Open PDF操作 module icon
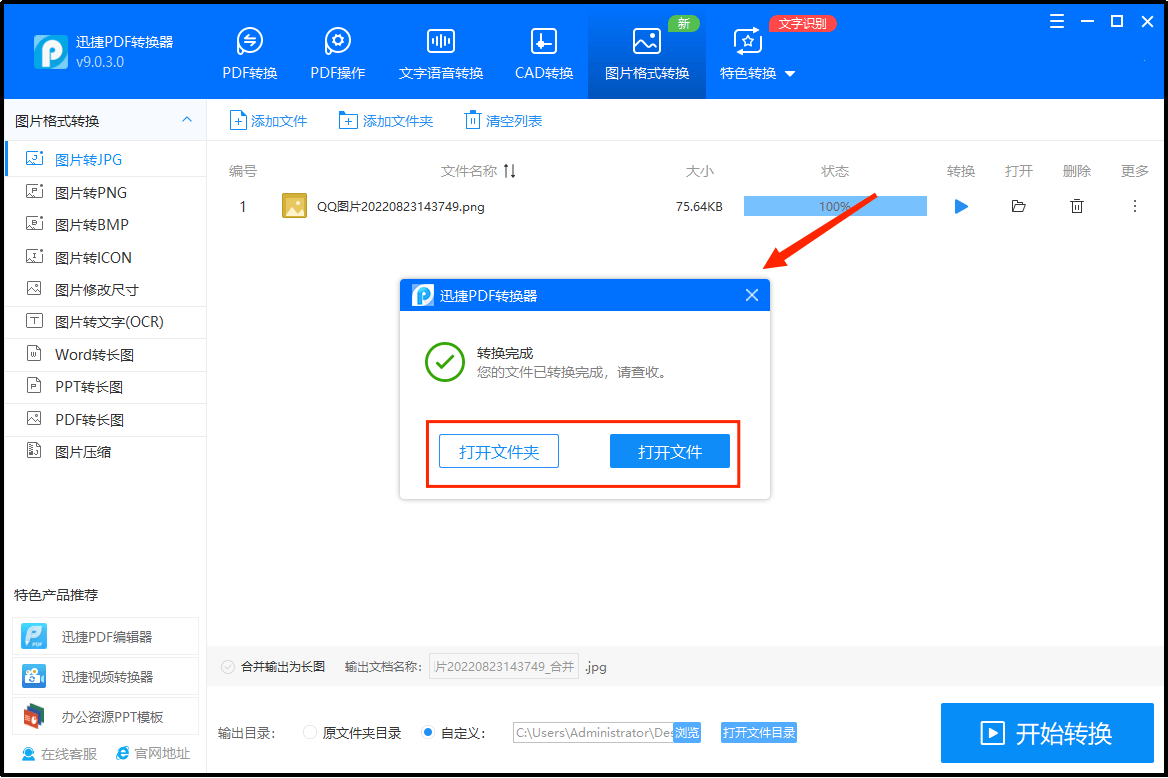Screen dimensions: 1168x778 pos(337,42)
